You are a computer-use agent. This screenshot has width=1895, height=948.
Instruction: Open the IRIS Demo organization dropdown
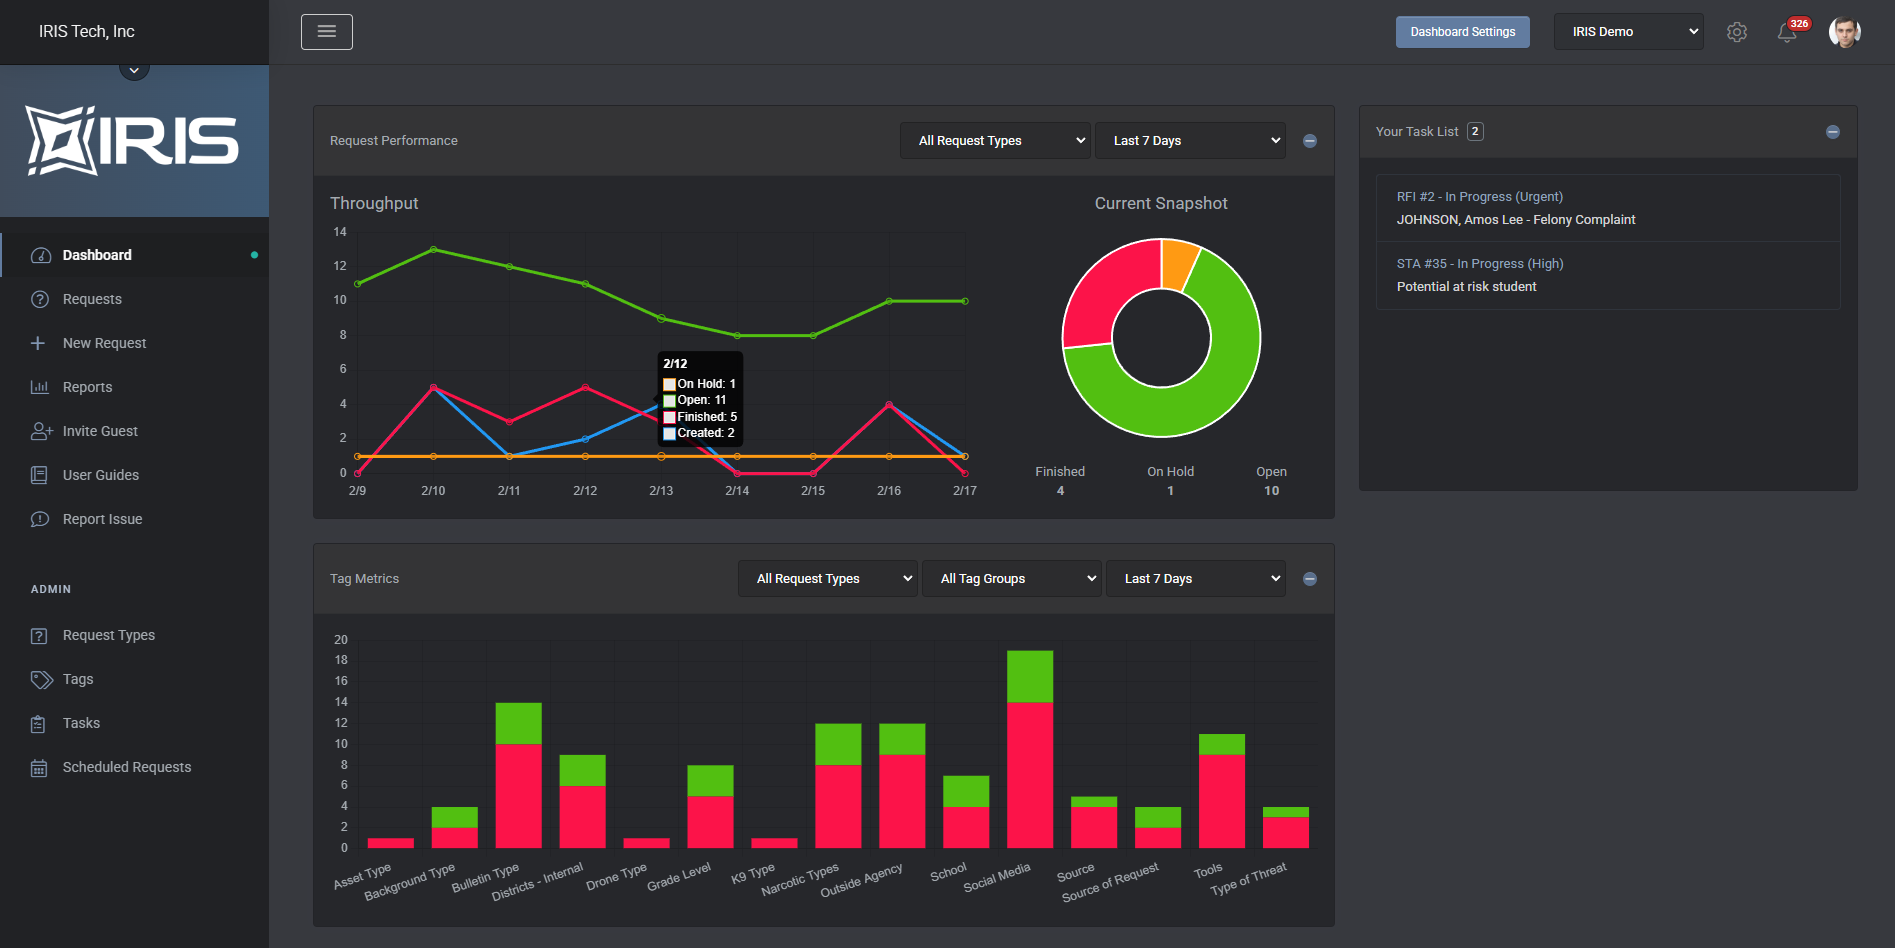click(x=1629, y=32)
